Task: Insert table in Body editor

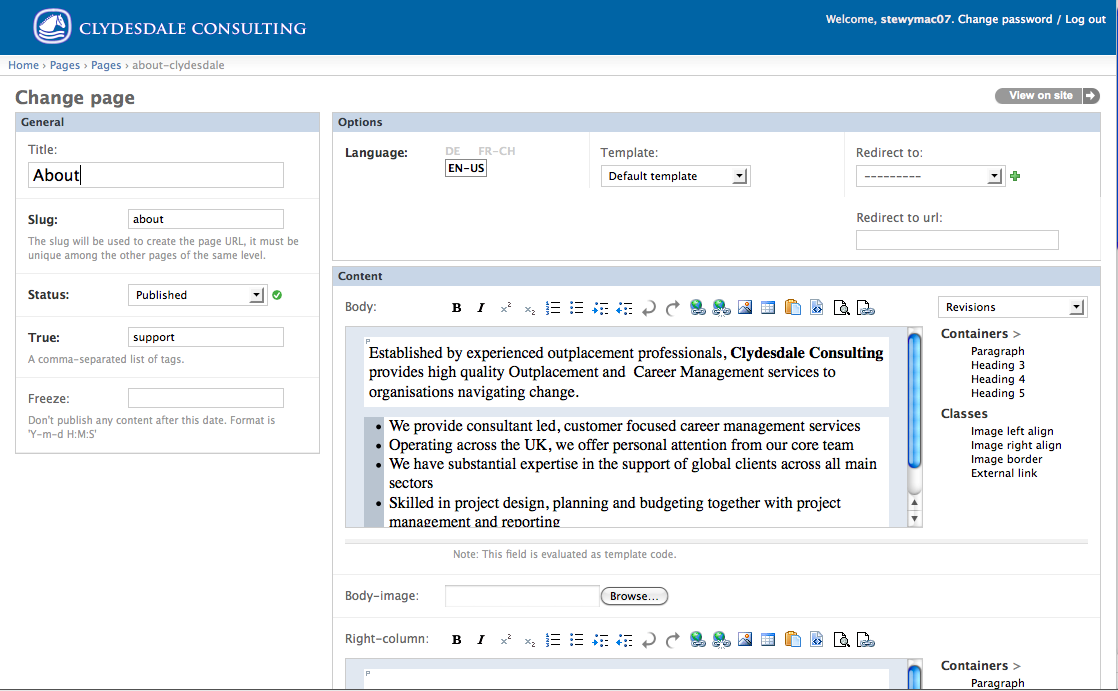Action: click(x=768, y=308)
